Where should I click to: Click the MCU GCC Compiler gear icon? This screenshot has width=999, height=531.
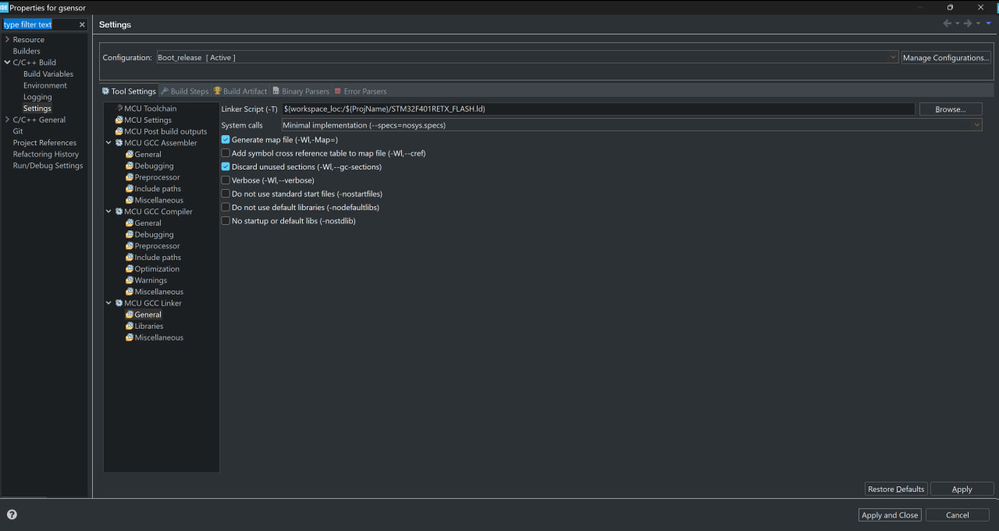pos(119,212)
